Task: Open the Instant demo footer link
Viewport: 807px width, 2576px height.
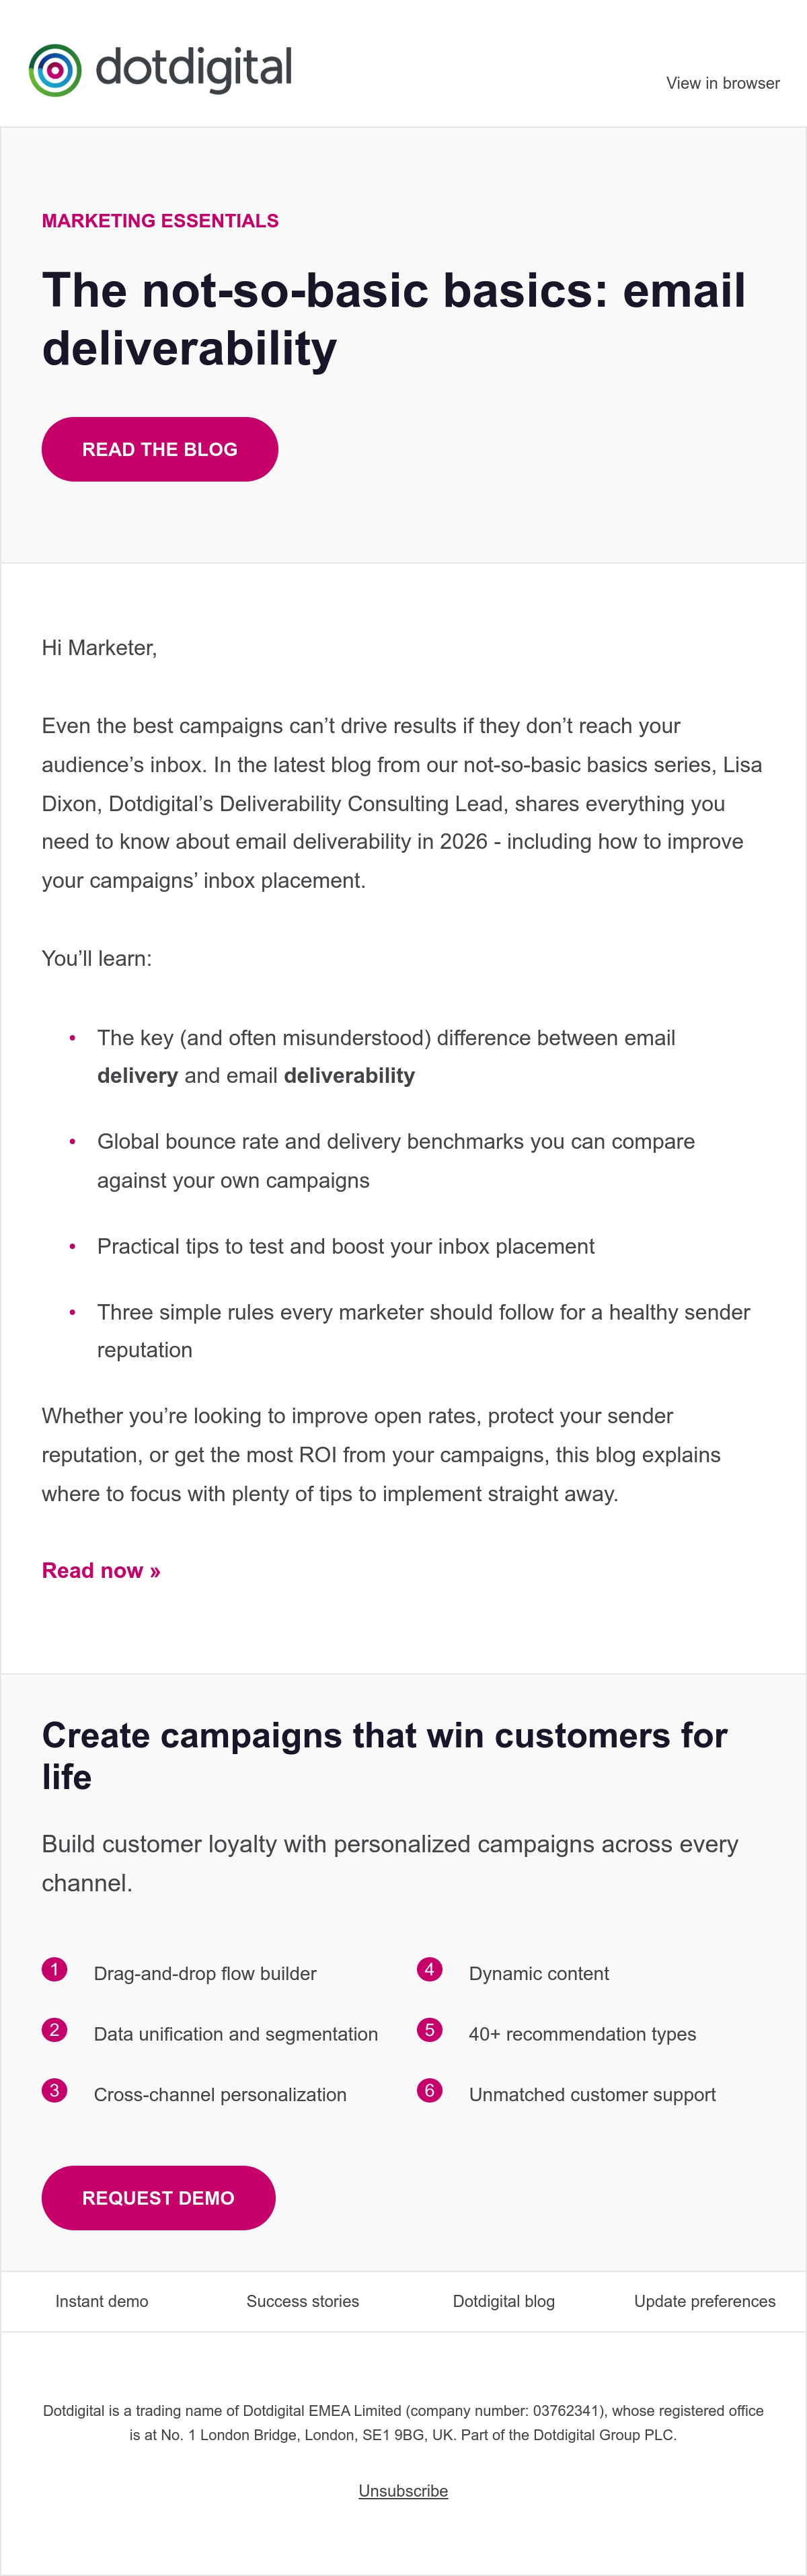Action: pyautogui.click(x=102, y=2300)
